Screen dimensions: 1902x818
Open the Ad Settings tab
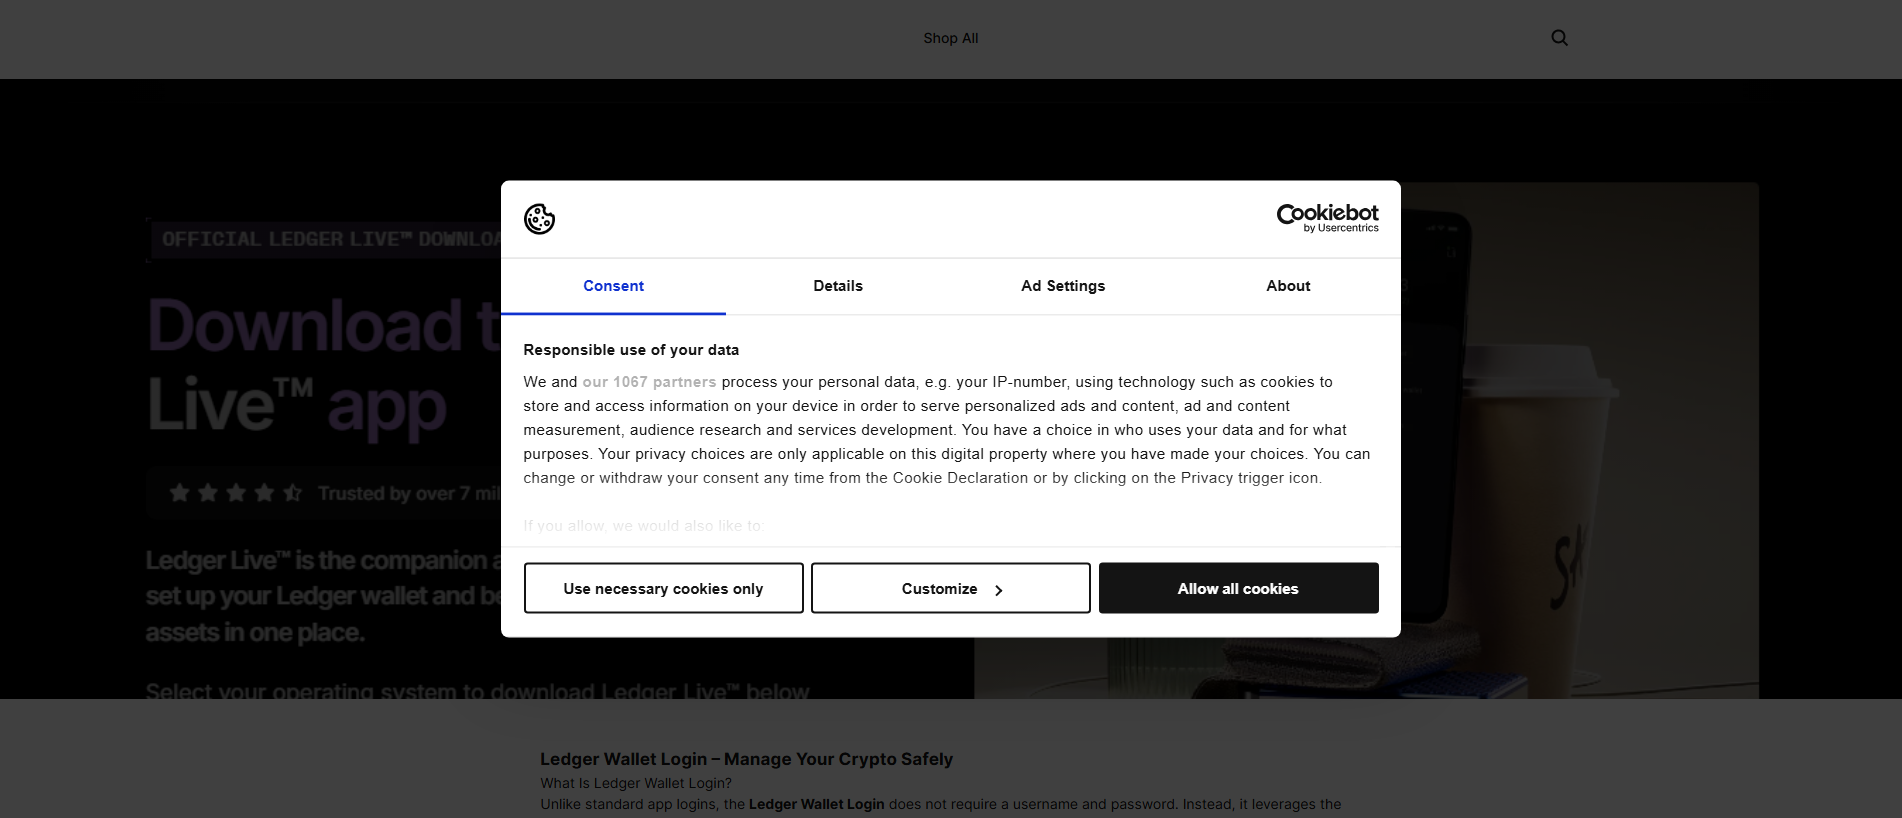pyautogui.click(x=1063, y=286)
